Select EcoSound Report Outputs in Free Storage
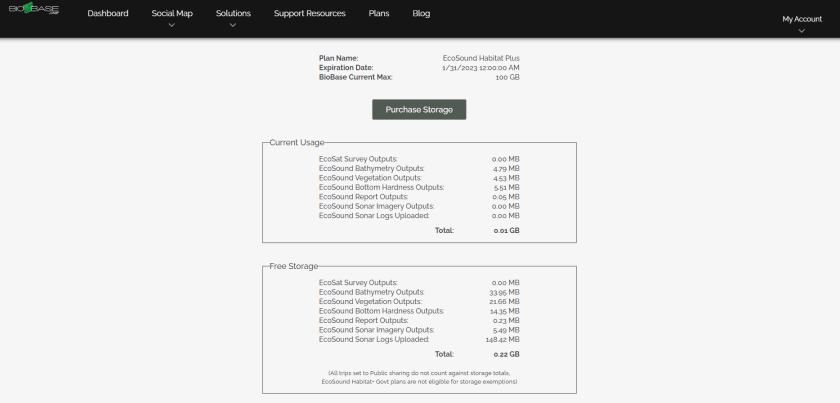Image resolution: width=840 pixels, height=403 pixels. coord(363,320)
